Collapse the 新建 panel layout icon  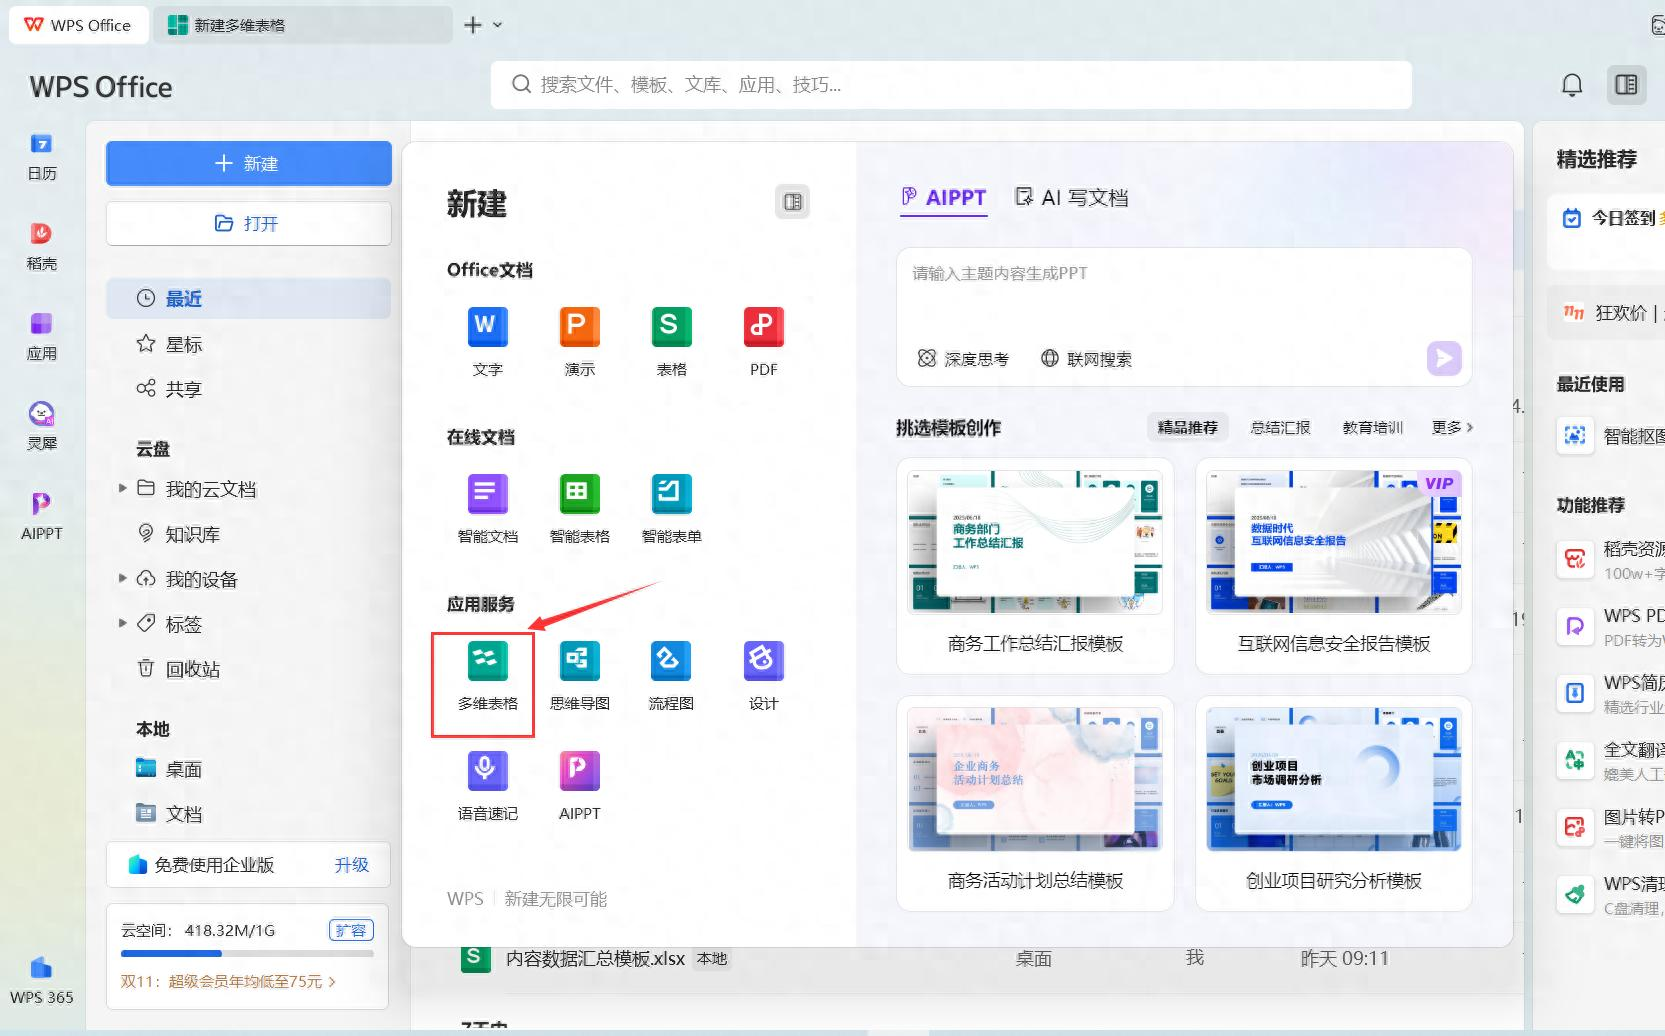[793, 202]
